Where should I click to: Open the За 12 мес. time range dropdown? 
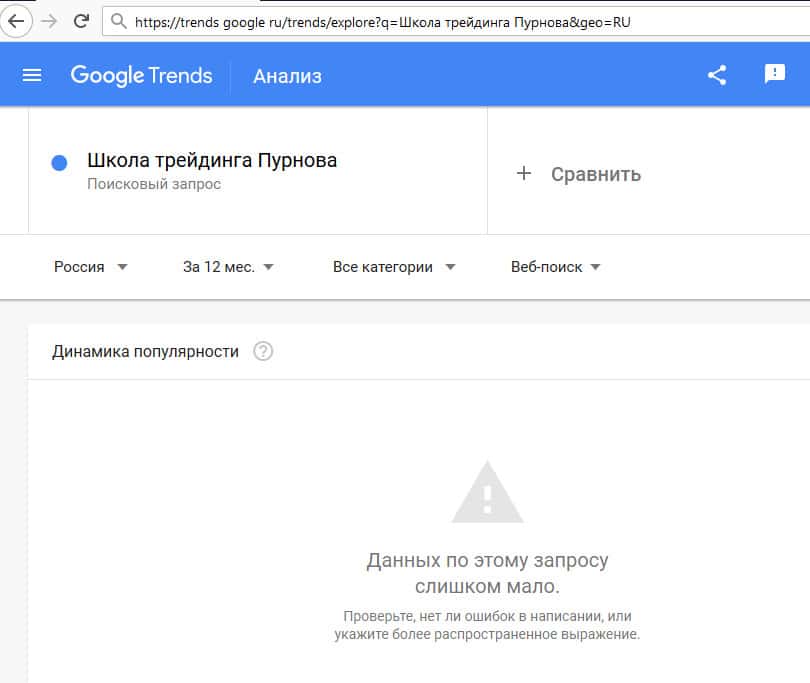228,267
